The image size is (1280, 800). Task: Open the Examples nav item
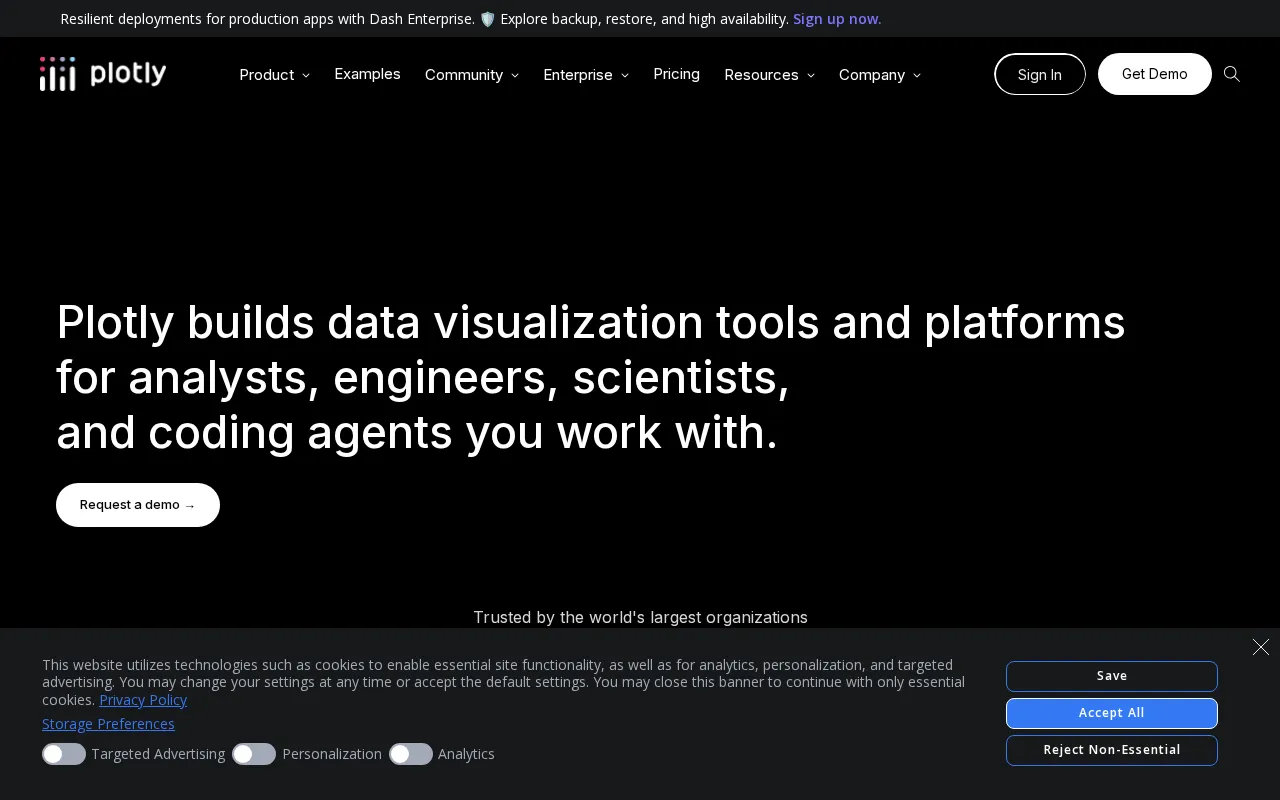[x=367, y=74]
